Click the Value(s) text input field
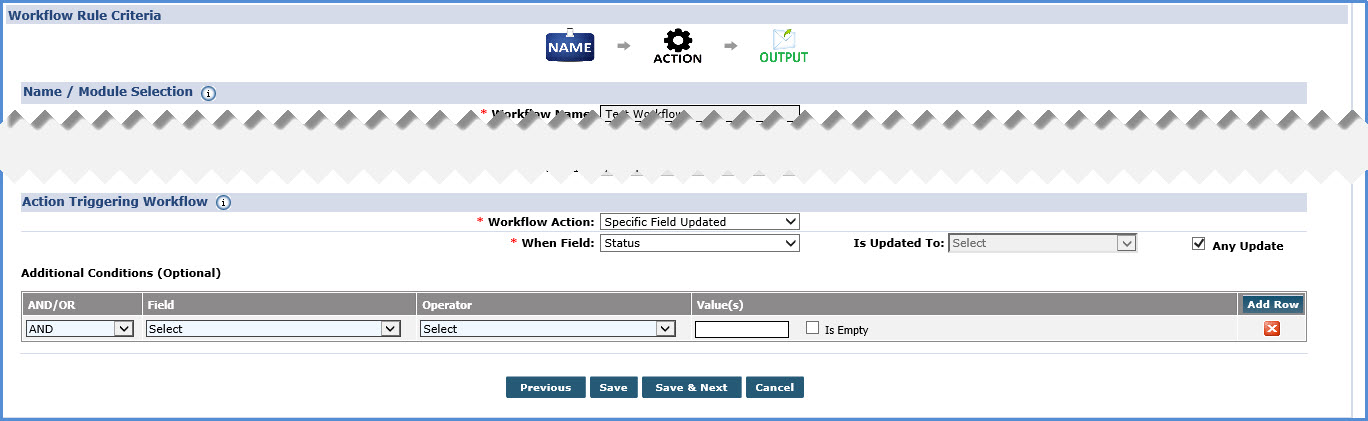 [x=741, y=329]
